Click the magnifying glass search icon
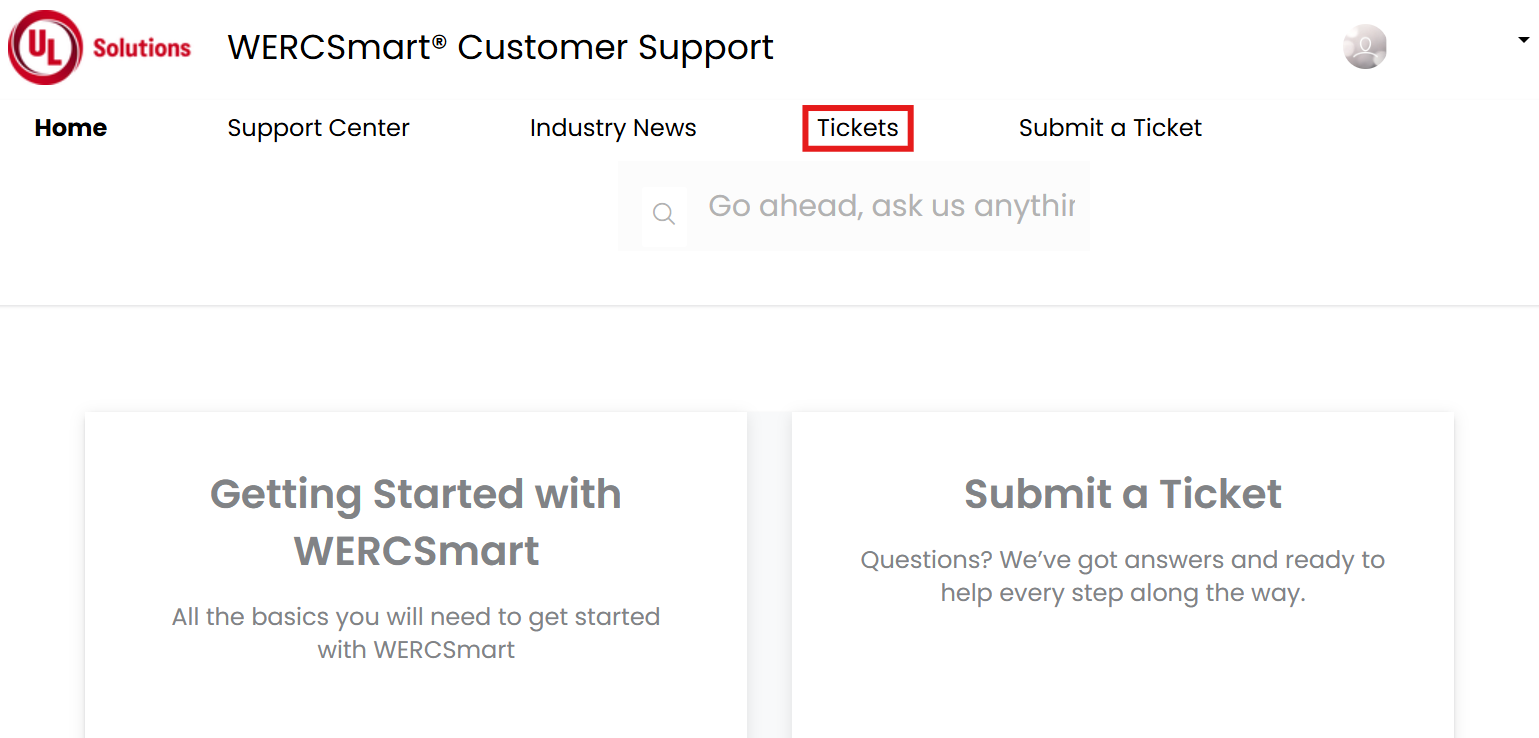 tap(664, 213)
